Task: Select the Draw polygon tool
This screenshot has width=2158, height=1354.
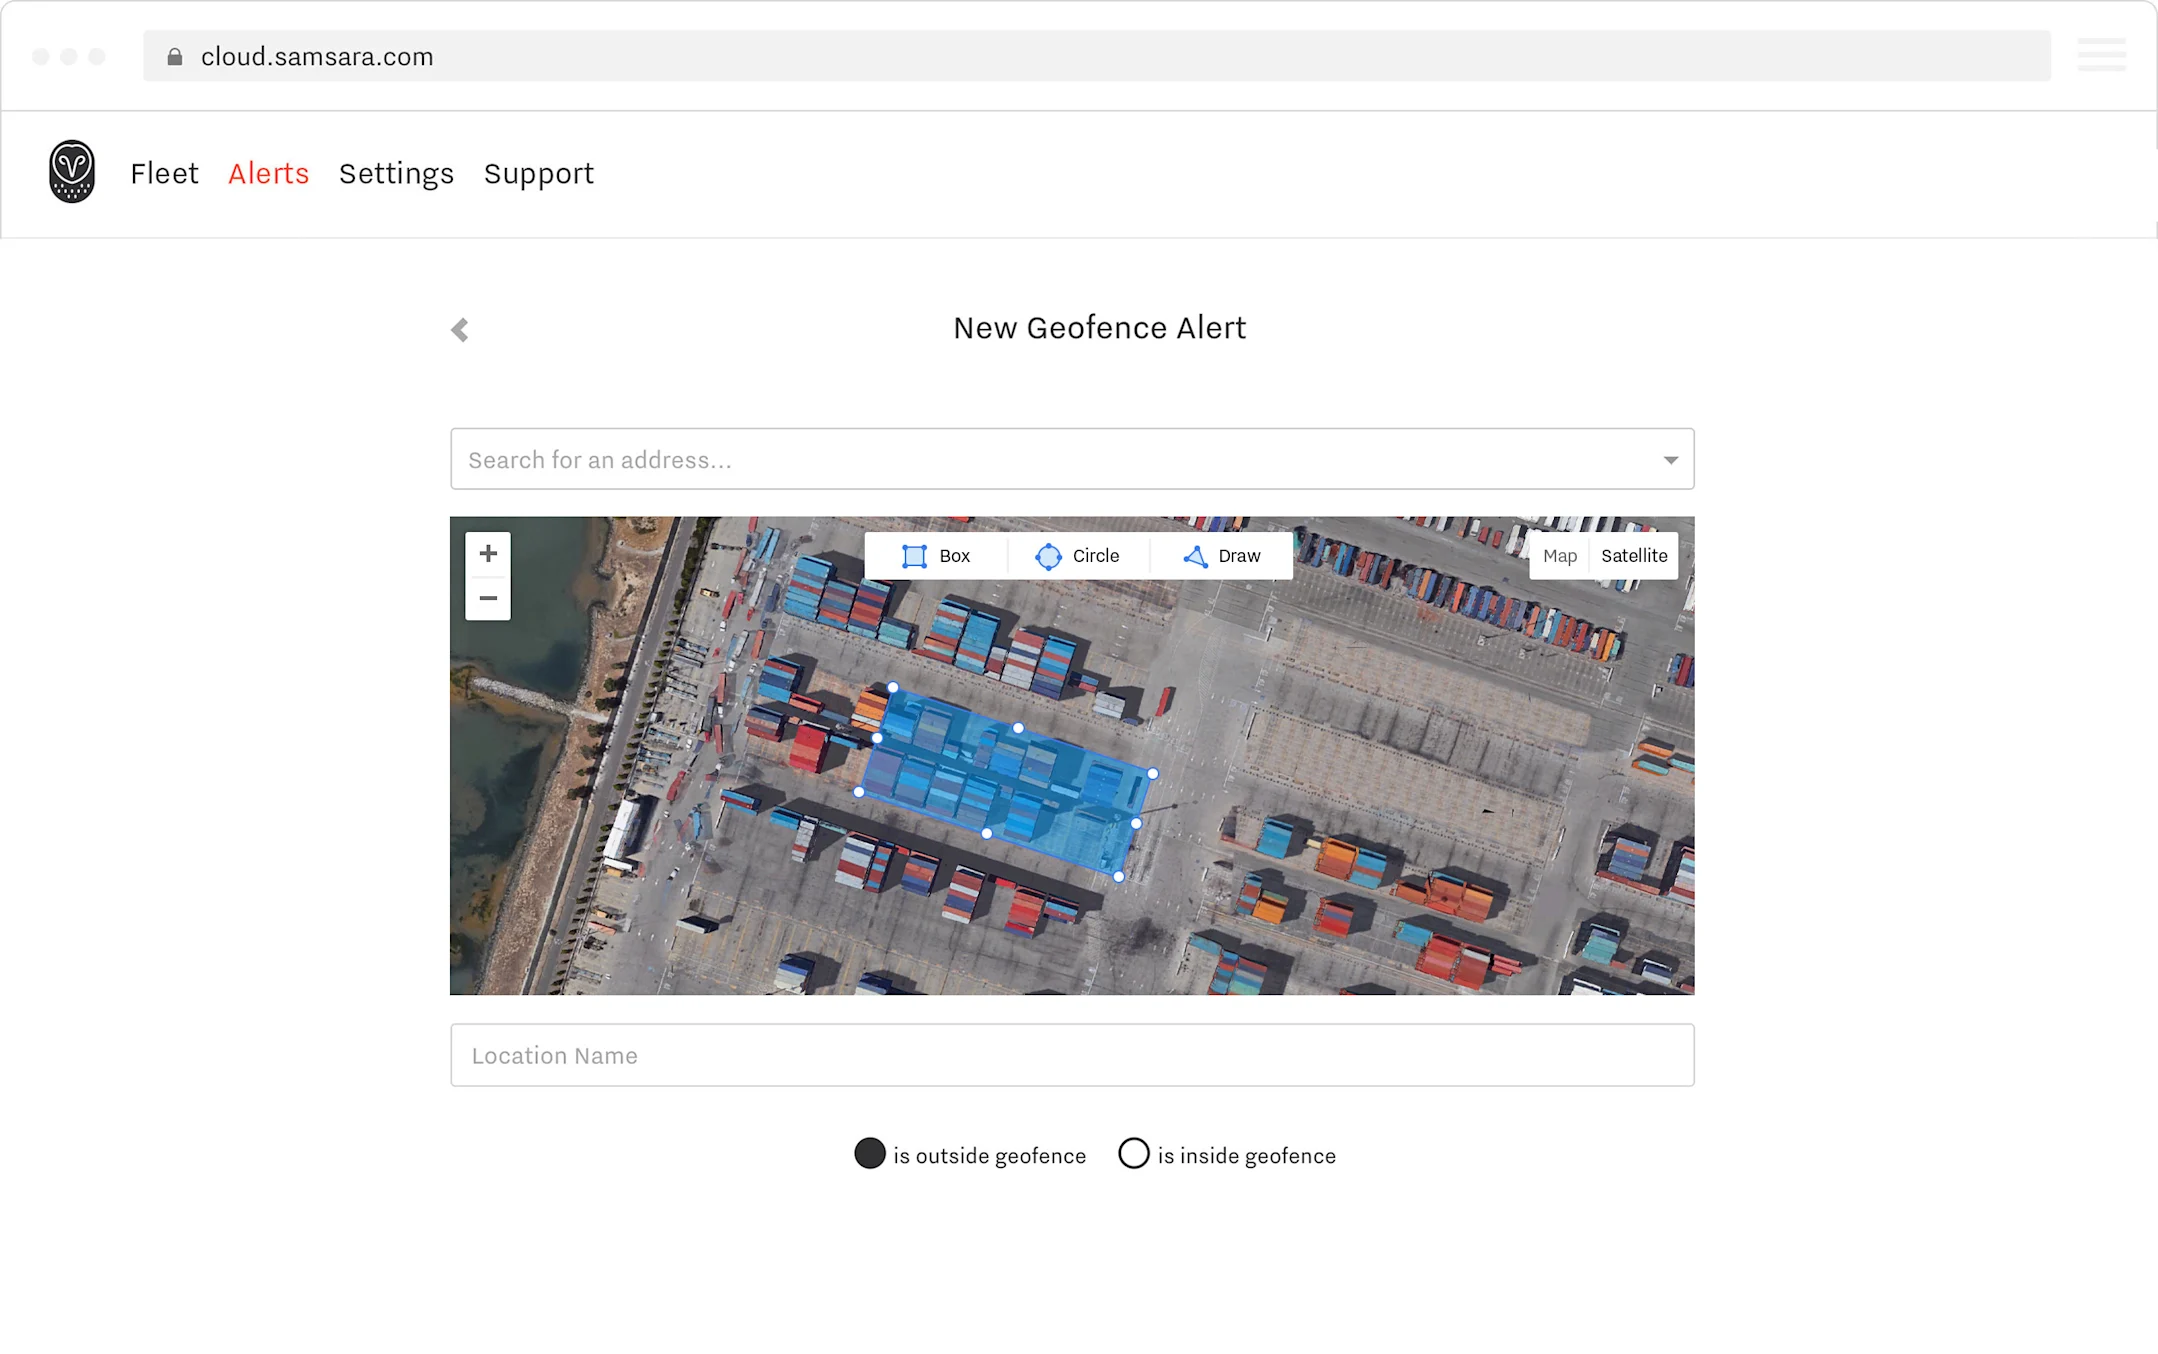Action: 1221,556
